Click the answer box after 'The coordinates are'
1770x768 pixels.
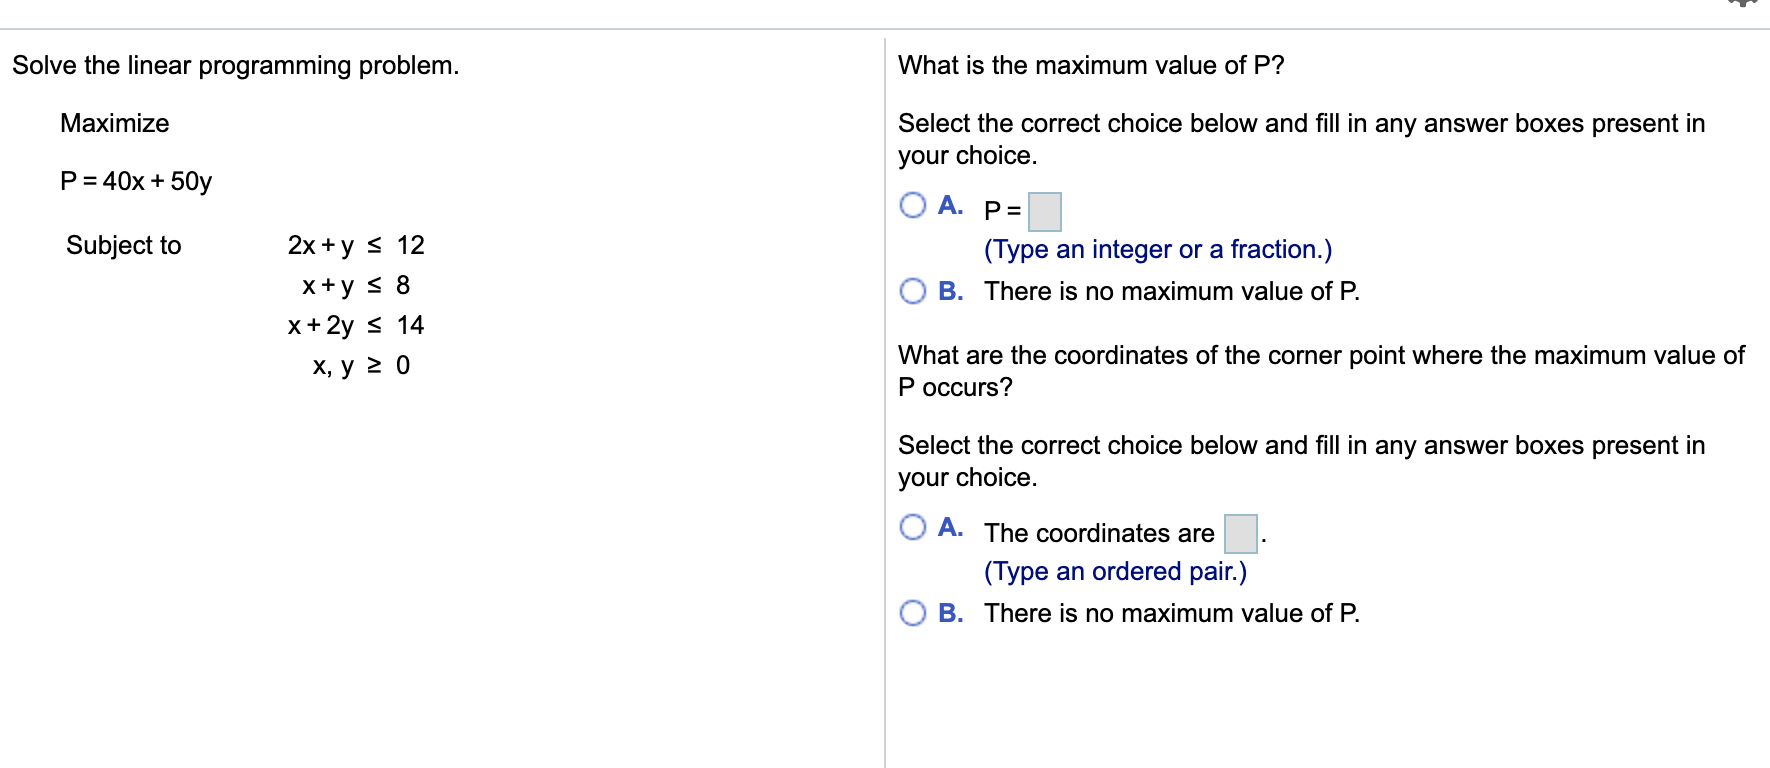1241,534
